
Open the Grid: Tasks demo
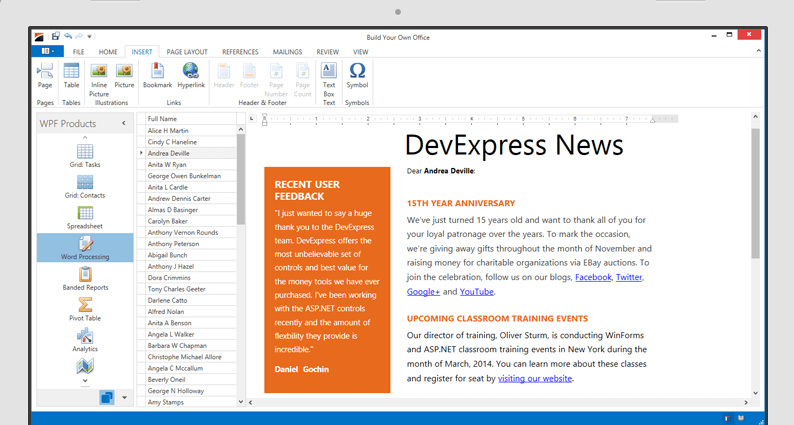click(x=85, y=156)
